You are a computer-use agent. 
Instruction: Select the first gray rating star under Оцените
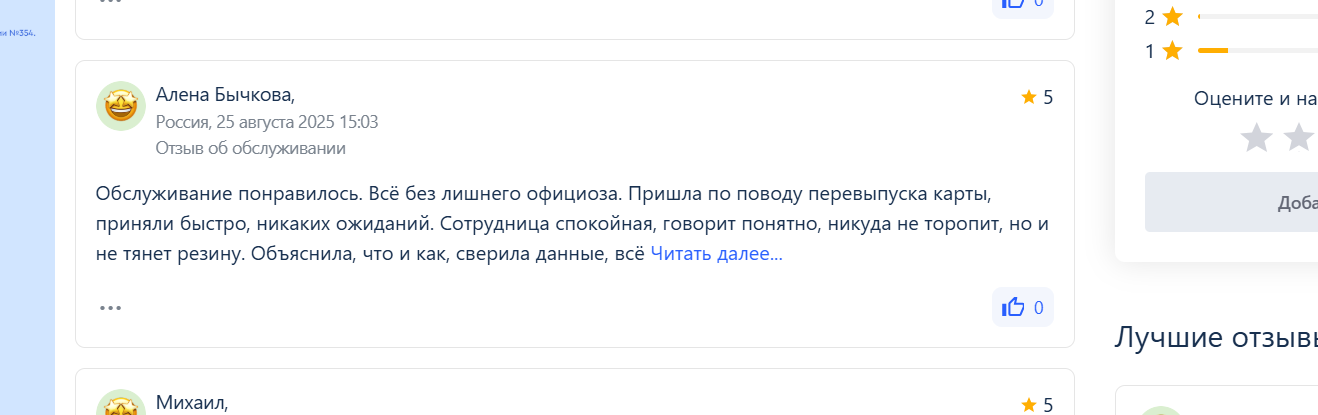[1255, 137]
